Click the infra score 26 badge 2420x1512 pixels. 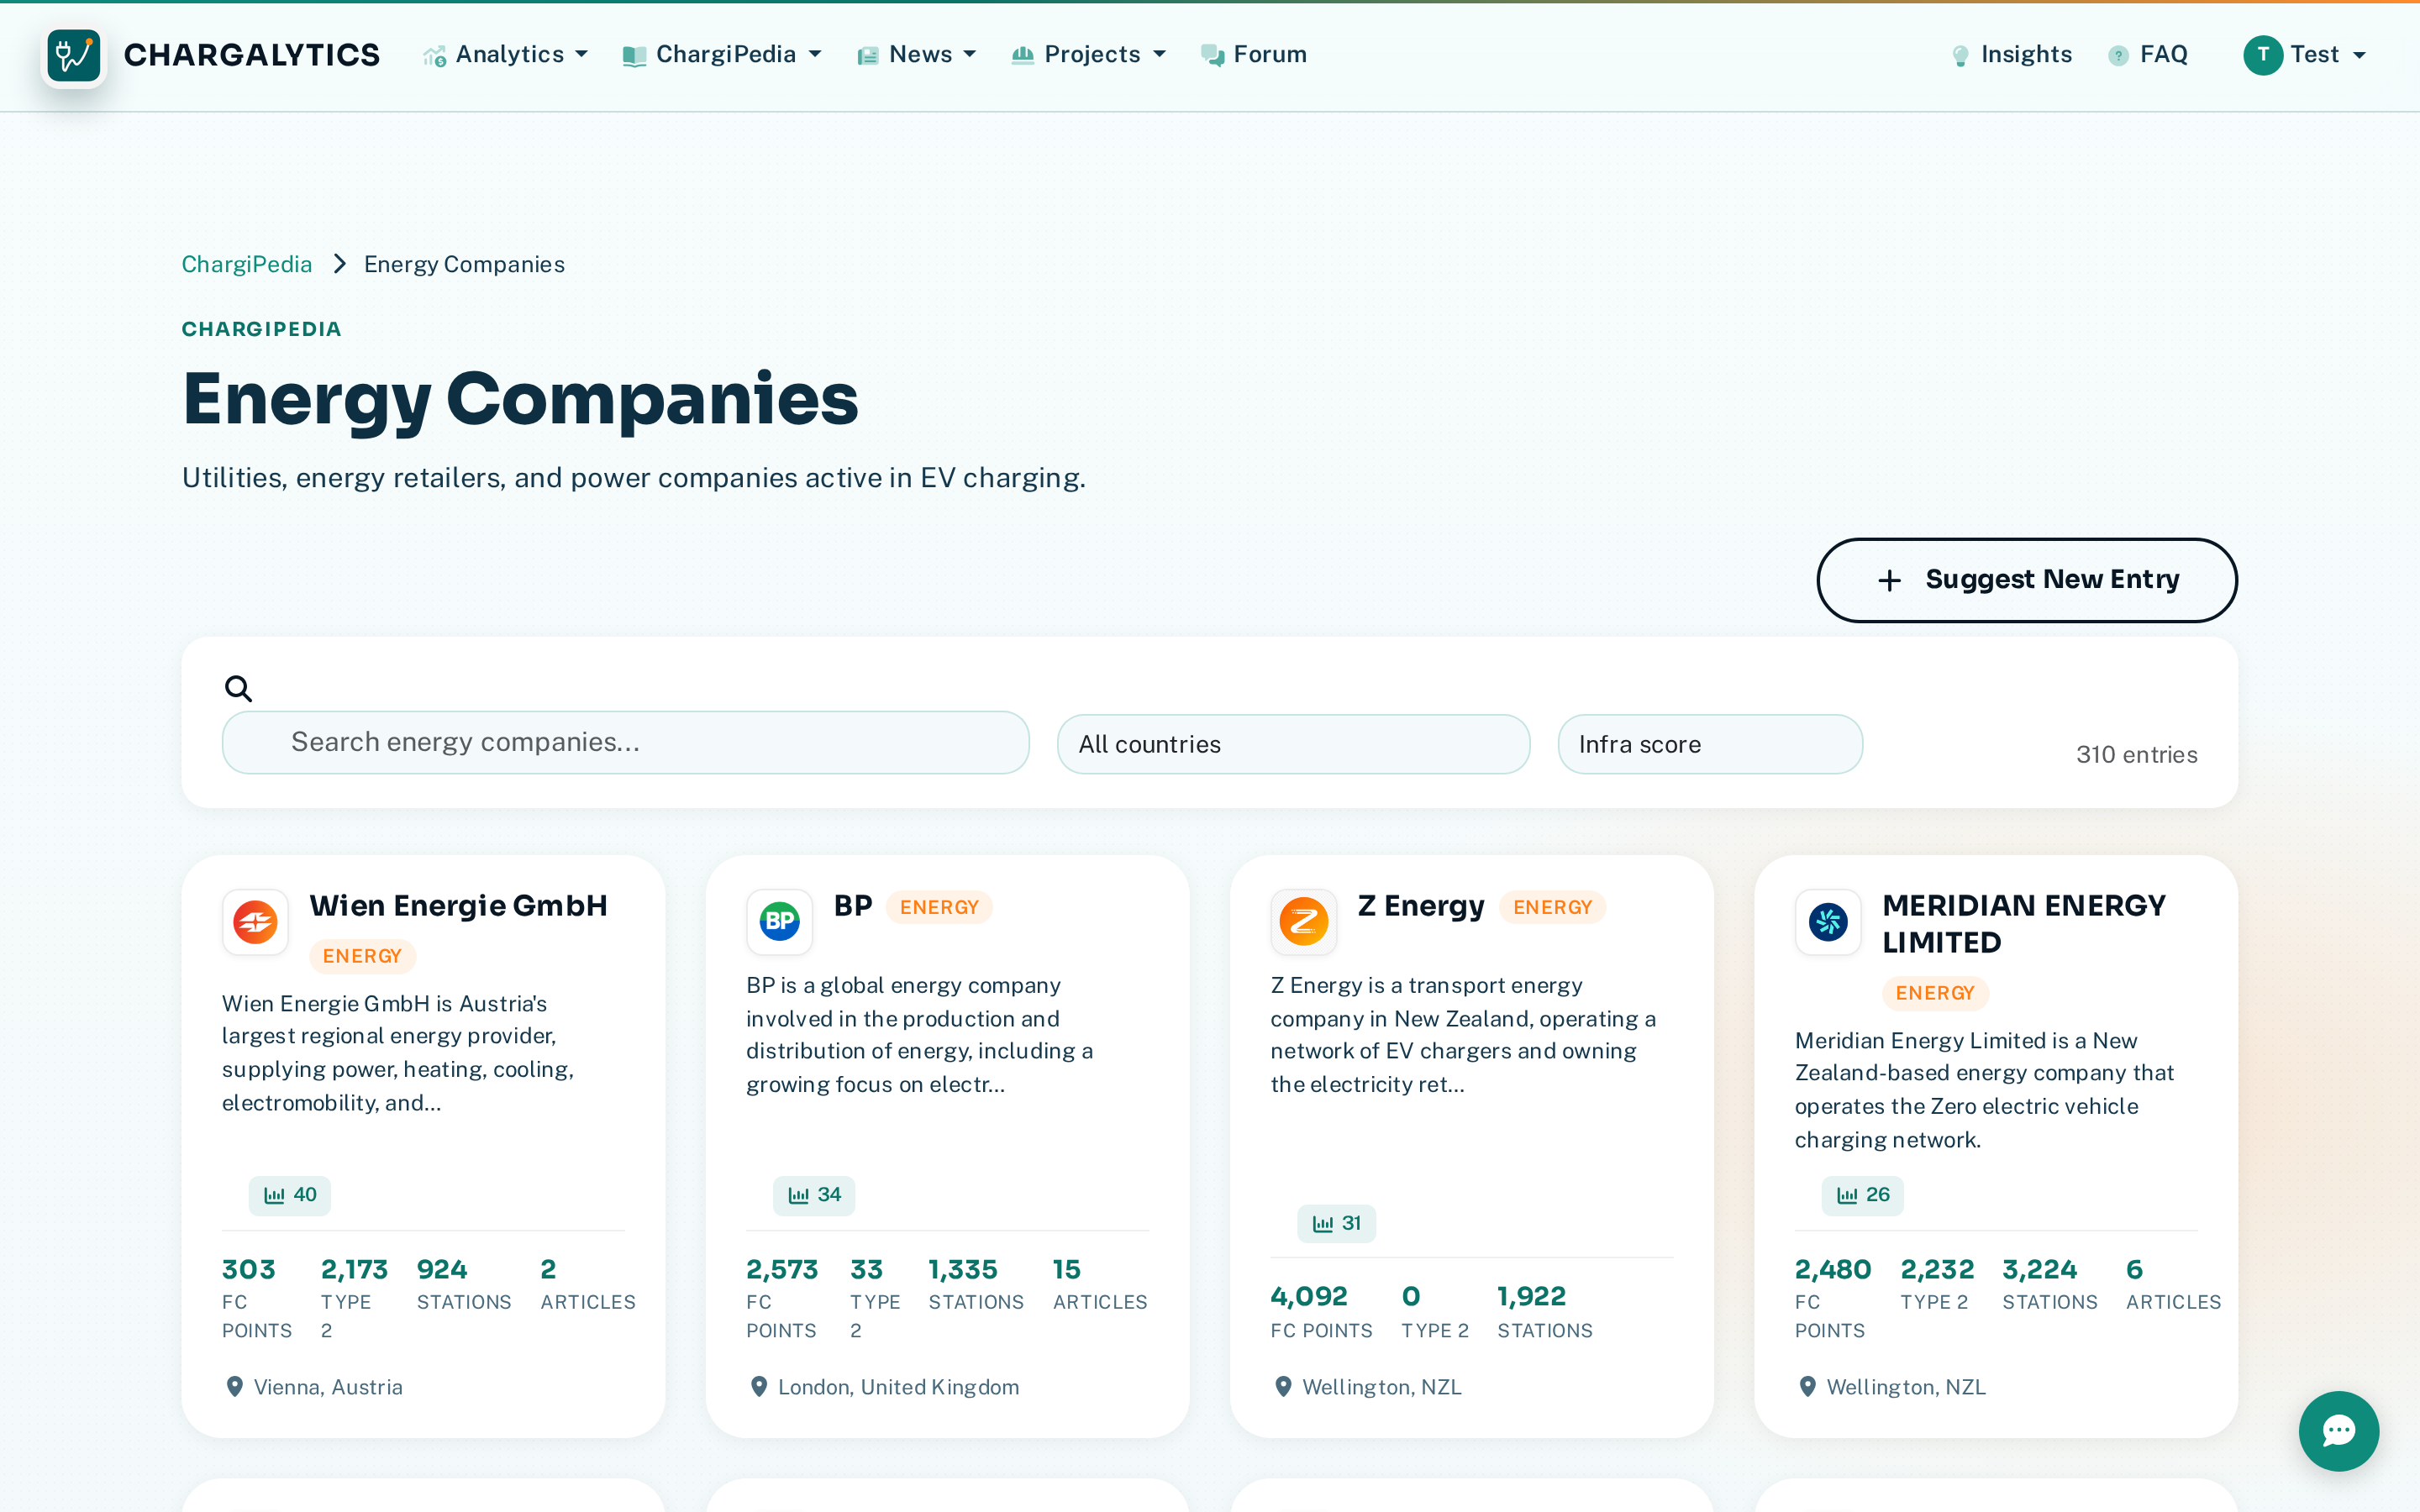click(1862, 1195)
